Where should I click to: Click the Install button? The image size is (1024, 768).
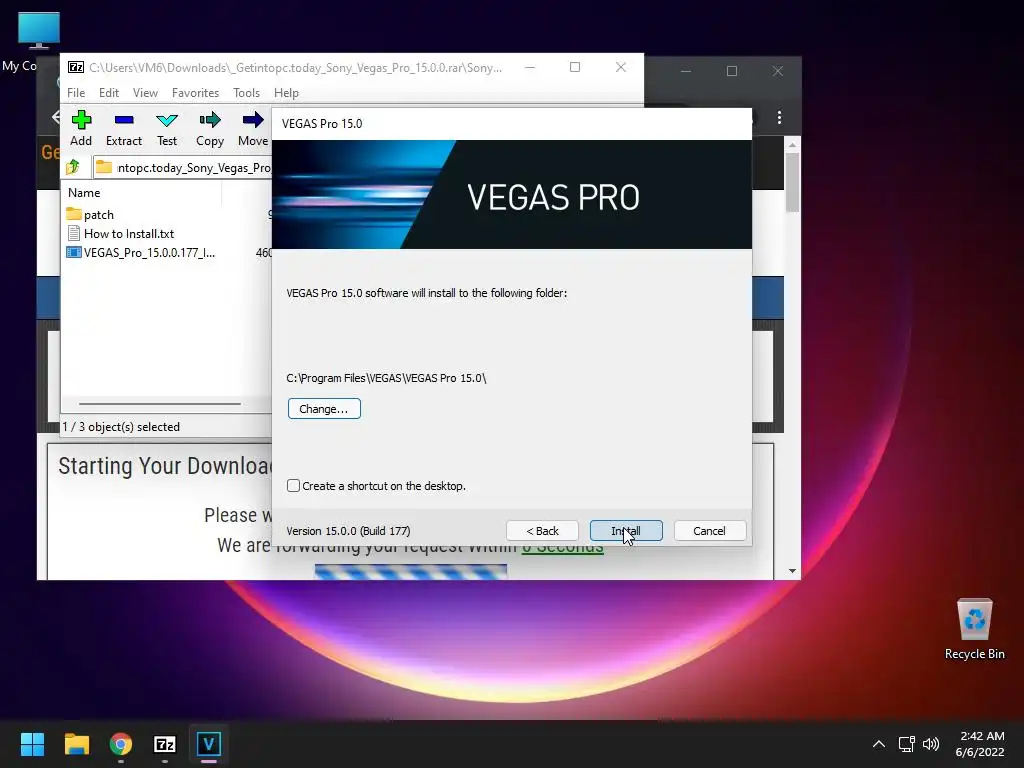pyautogui.click(x=626, y=531)
